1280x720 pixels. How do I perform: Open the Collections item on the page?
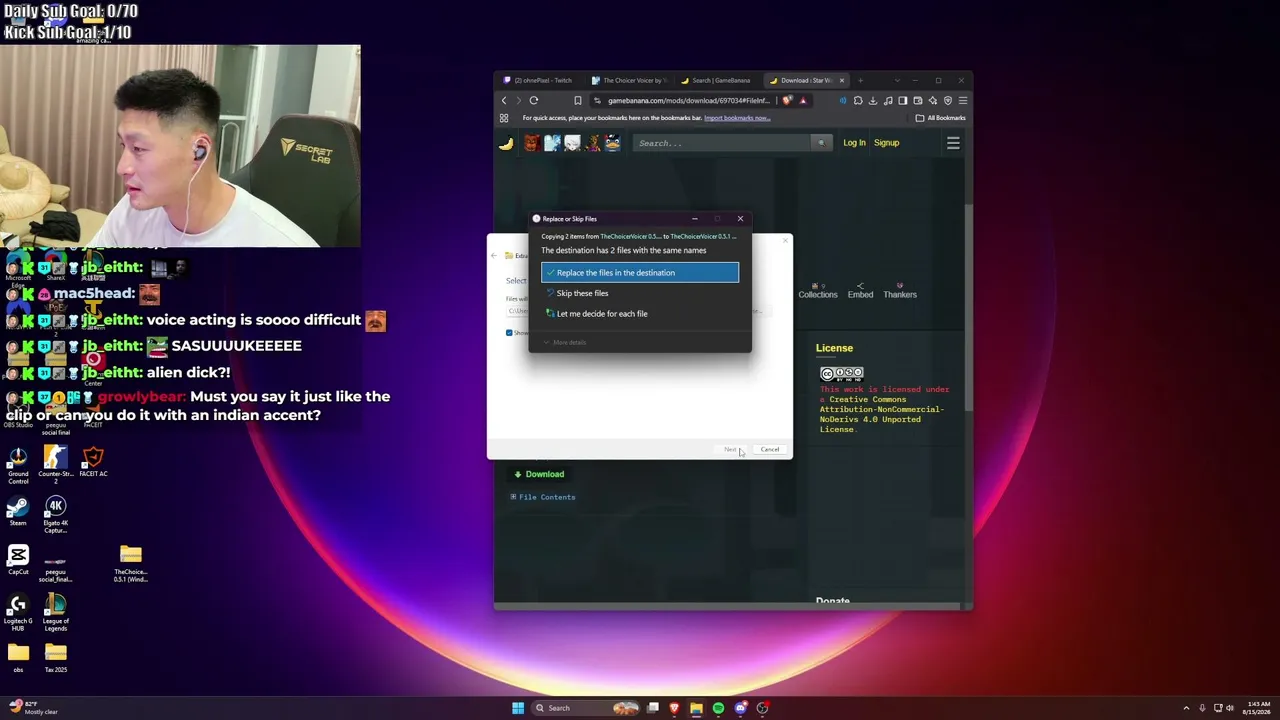click(818, 291)
